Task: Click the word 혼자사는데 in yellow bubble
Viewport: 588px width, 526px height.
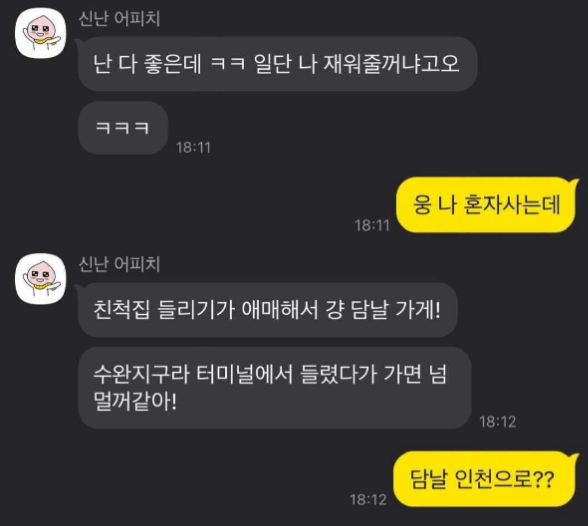Action: pyautogui.click(x=512, y=205)
